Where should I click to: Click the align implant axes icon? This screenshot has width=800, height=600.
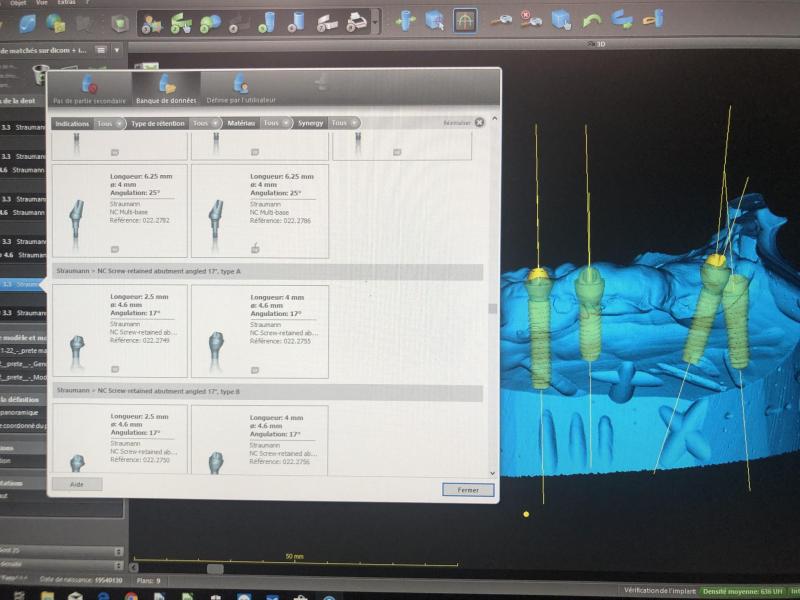406,21
